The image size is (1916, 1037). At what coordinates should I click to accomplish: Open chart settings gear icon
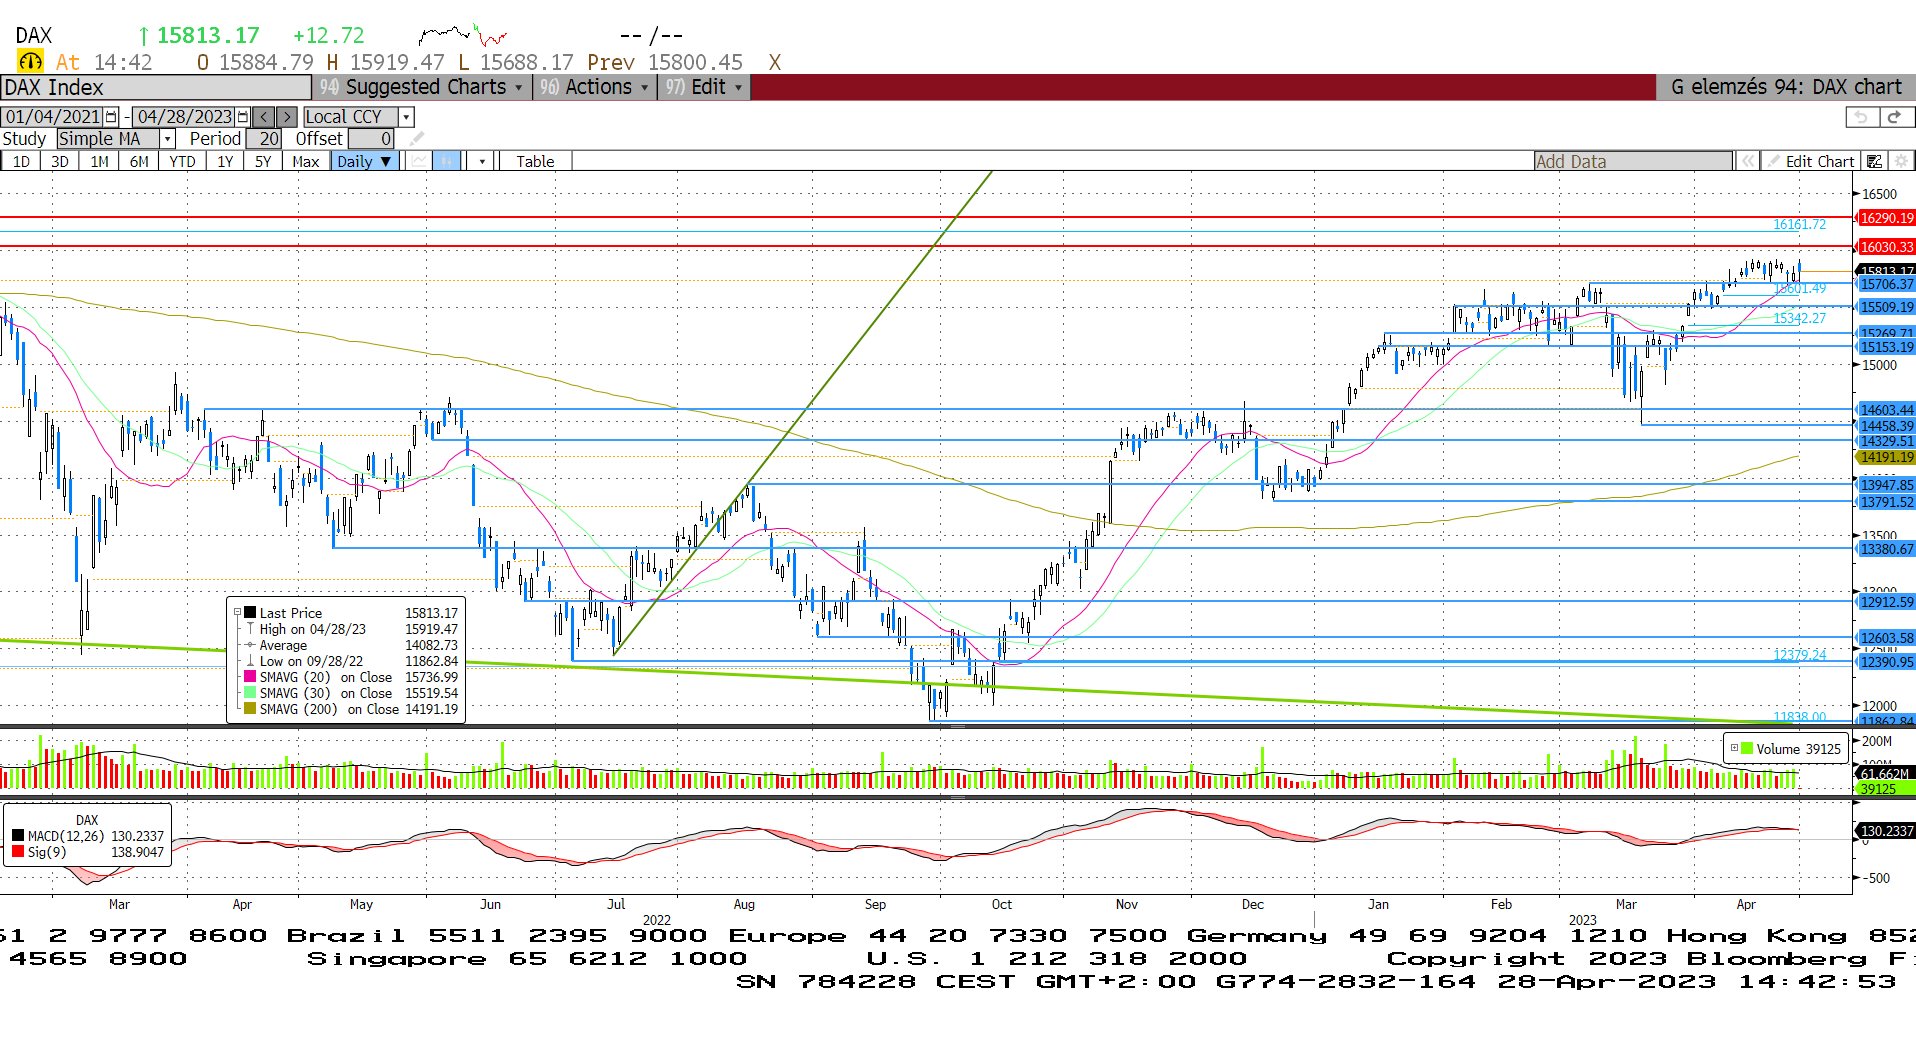1901,161
